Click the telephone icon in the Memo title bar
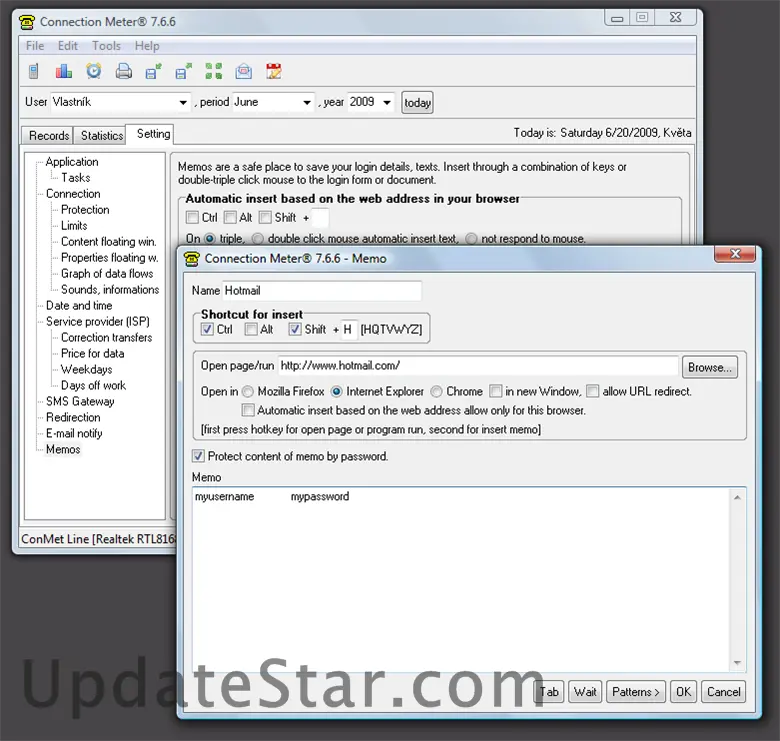The width and height of the screenshot is (780, 741). [x=192, y=259]
